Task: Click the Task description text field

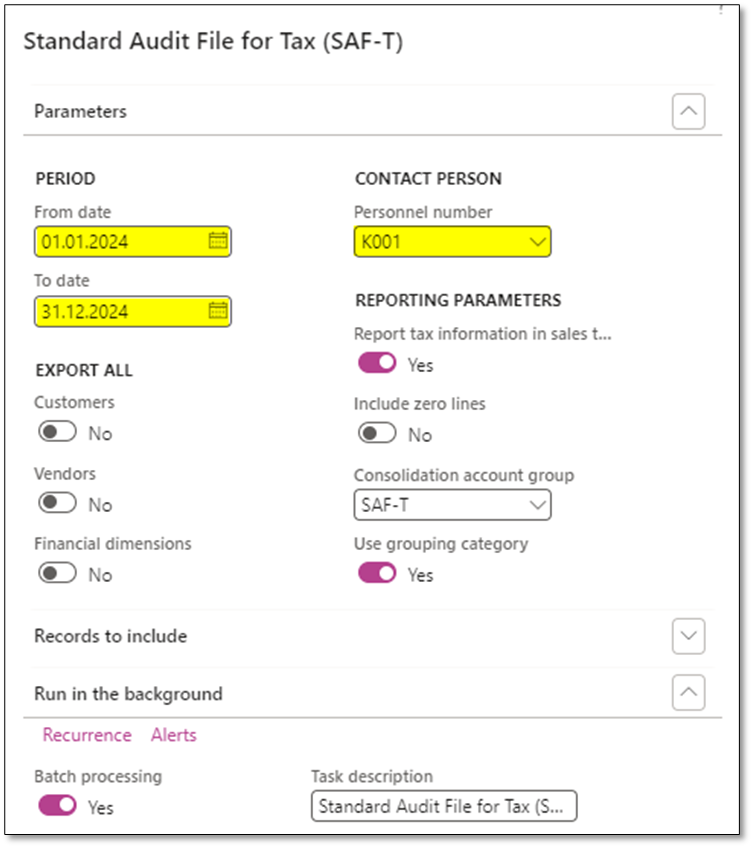Action: [x=444, y=806]
